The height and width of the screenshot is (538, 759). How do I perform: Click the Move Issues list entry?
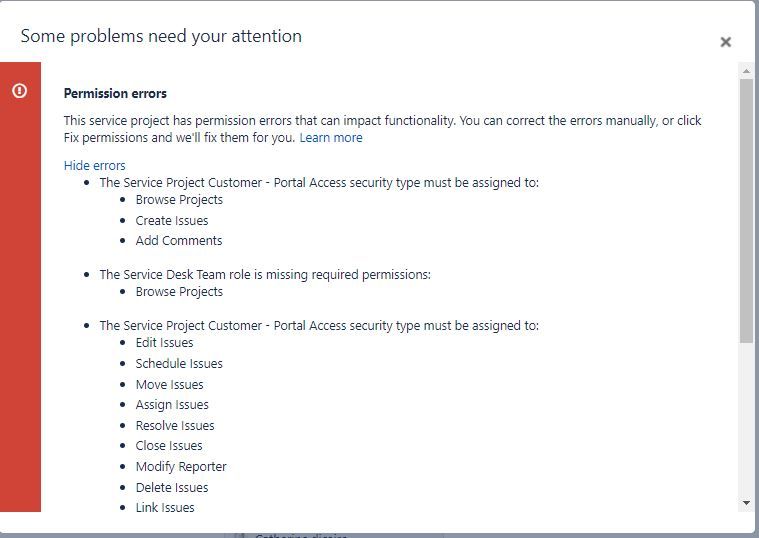[169, 385]
